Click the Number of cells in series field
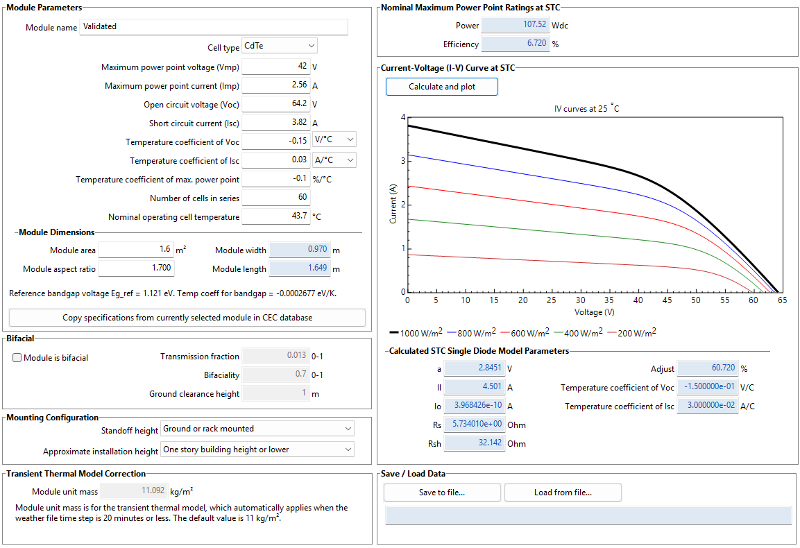800x548 pixels. 275,197
